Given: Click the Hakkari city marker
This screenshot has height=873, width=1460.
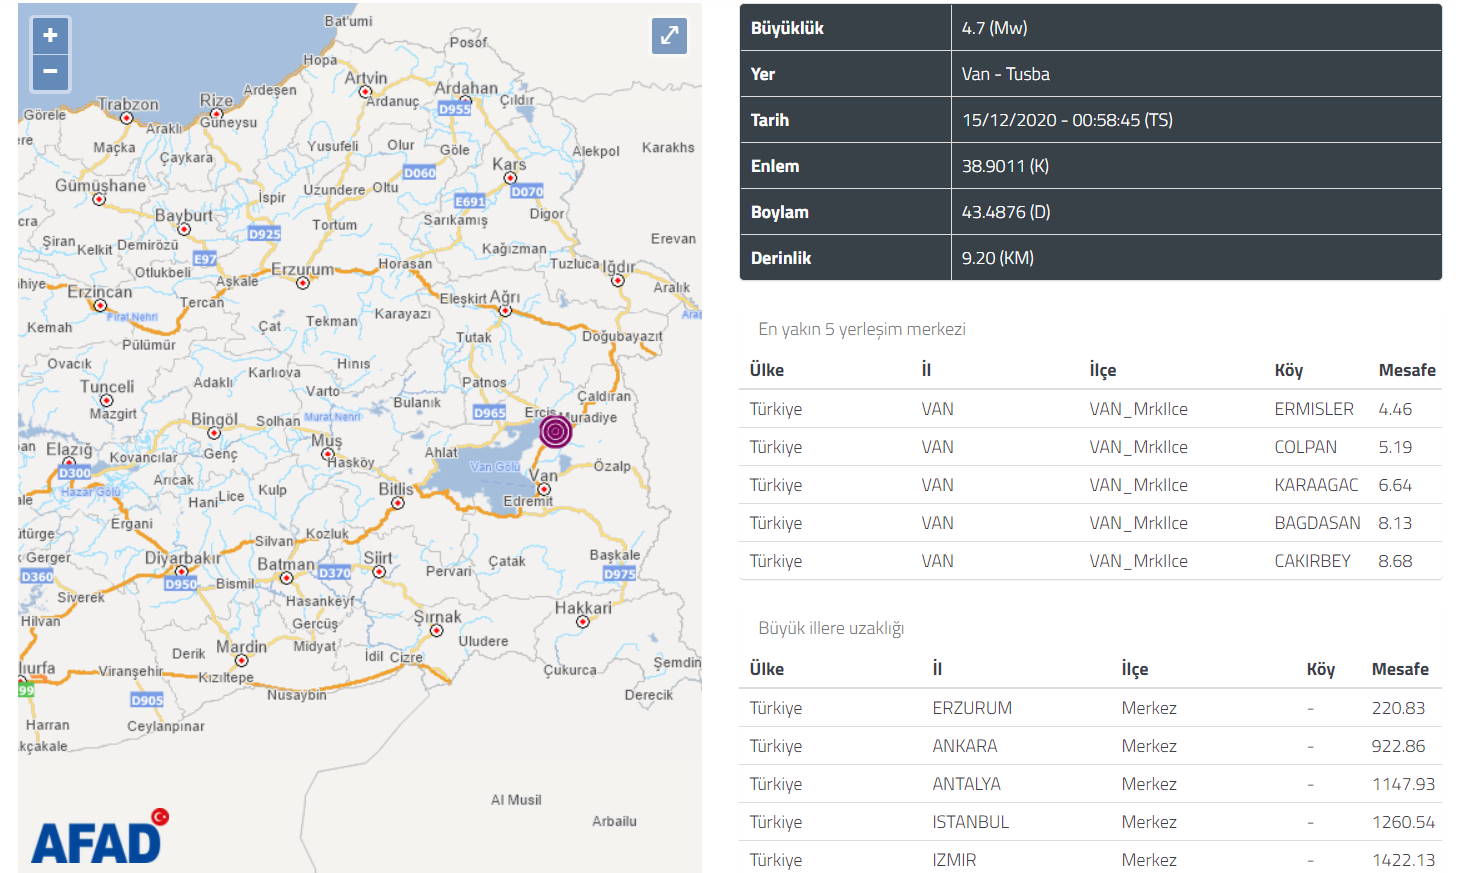Looking at the screenshot, I should 583,621.
